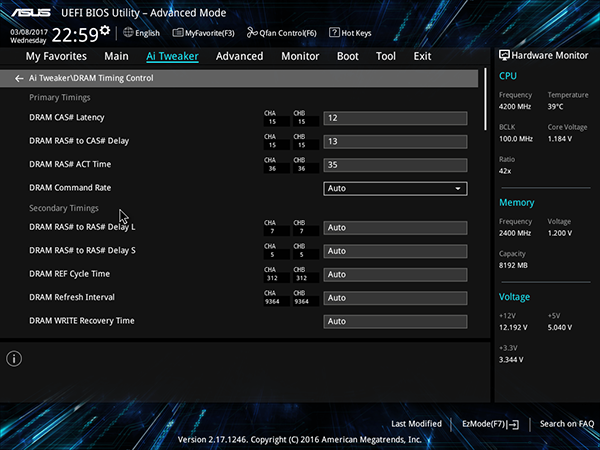This screenshot has height=450, width=600.
Task: Click the BCLK value 100.0 MHz
Action: tap(515, 139)
